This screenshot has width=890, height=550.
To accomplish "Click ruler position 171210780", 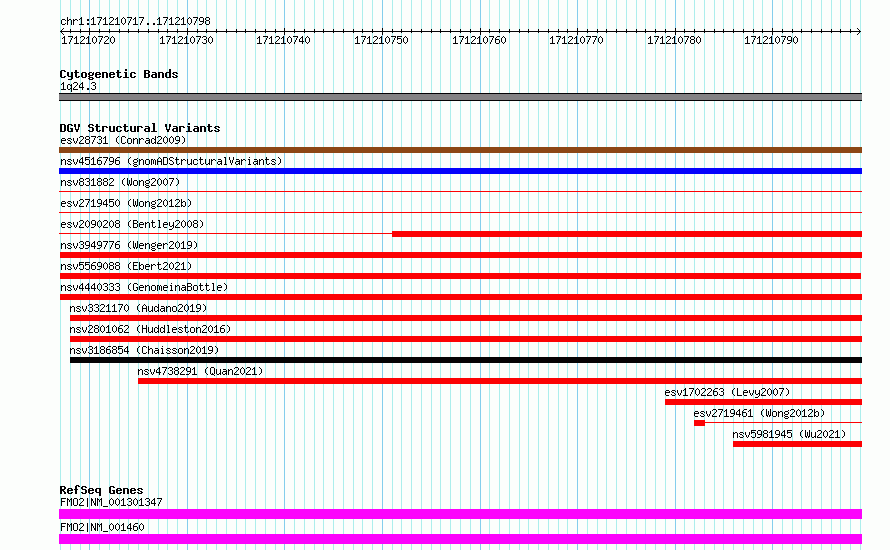I will tap(674, 40).
